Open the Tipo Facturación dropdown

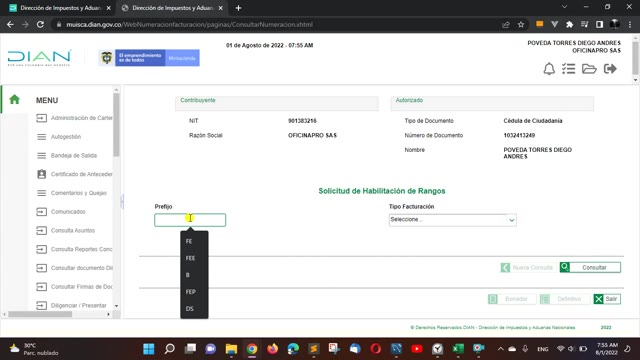452,220
